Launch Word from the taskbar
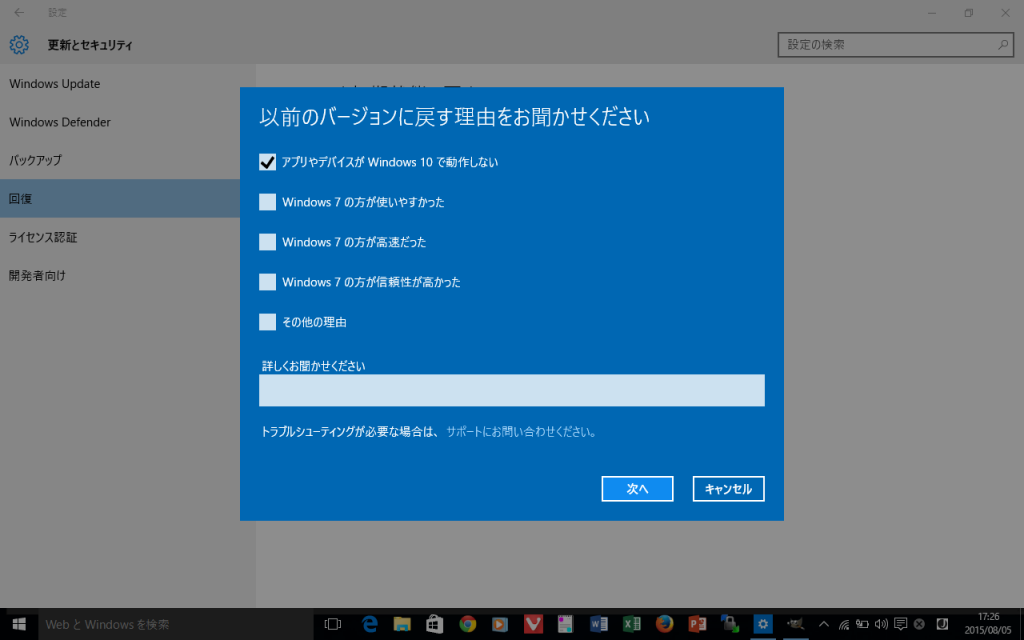Screen dimensions: 1024x640 point(598,624)
